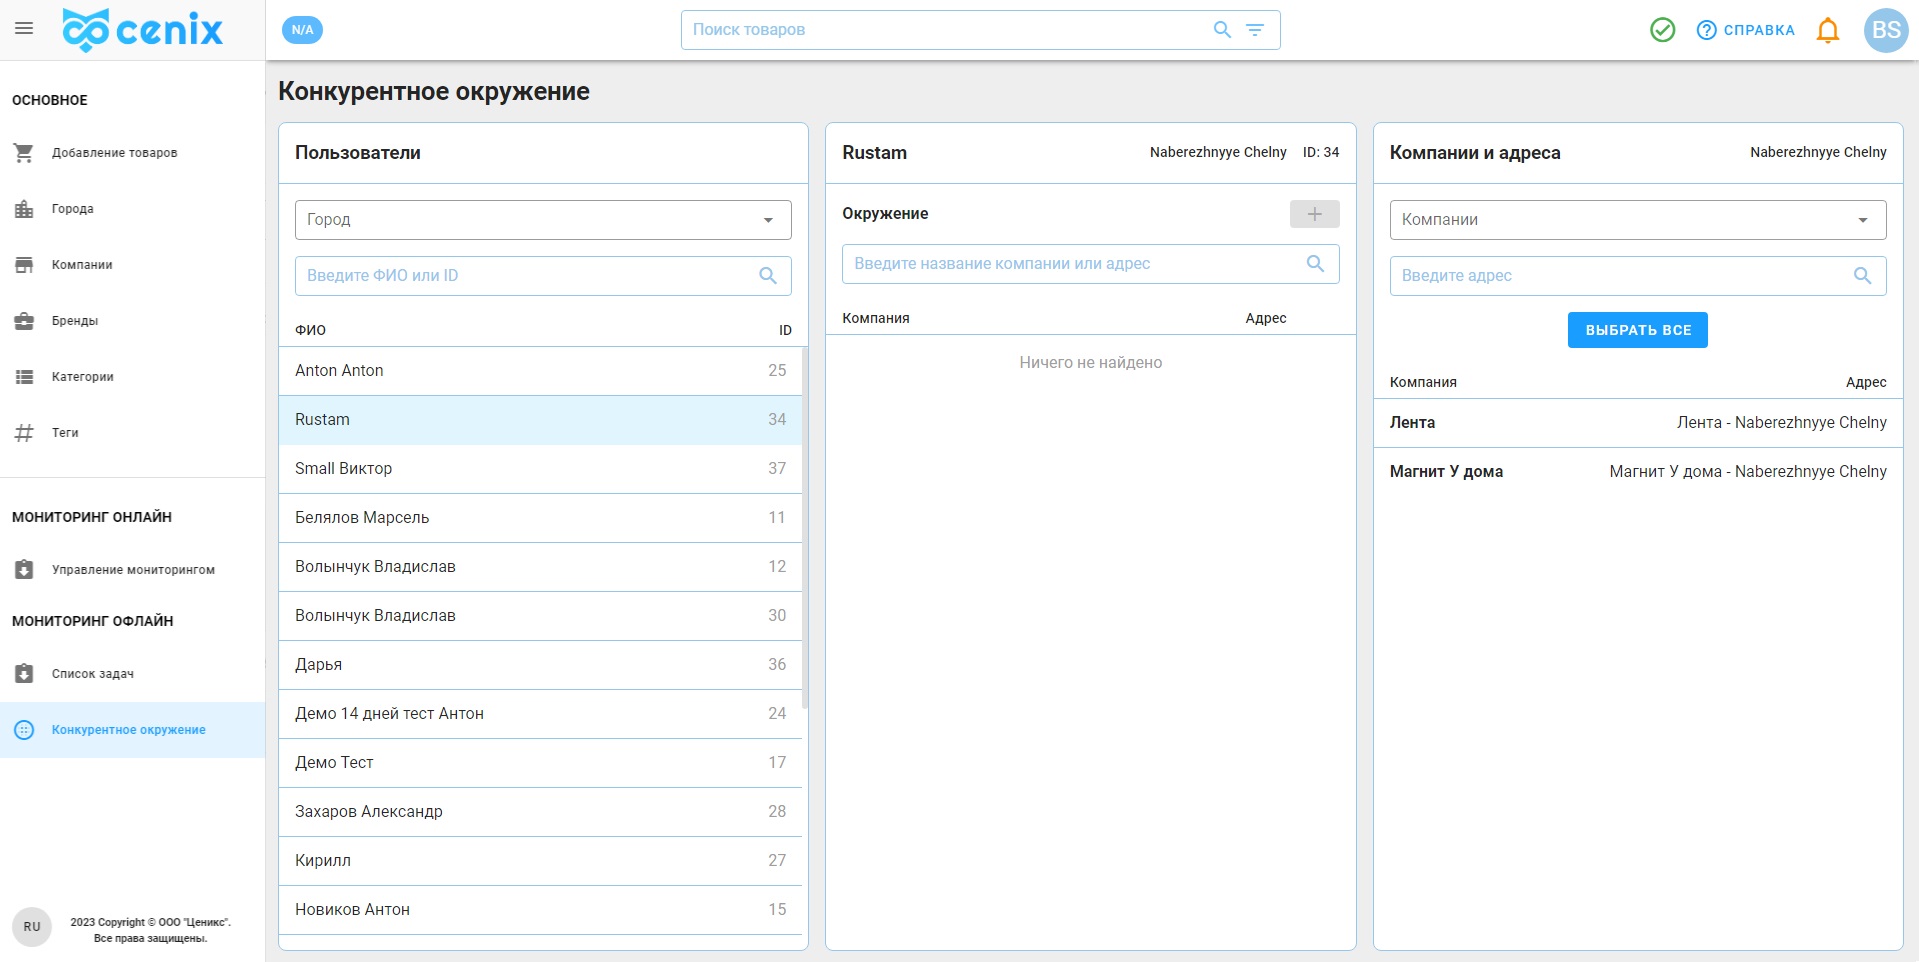The height and width of the screenshot is (962, 1919).
Task: Expand the Город dropdown
Action: point(543,220)
